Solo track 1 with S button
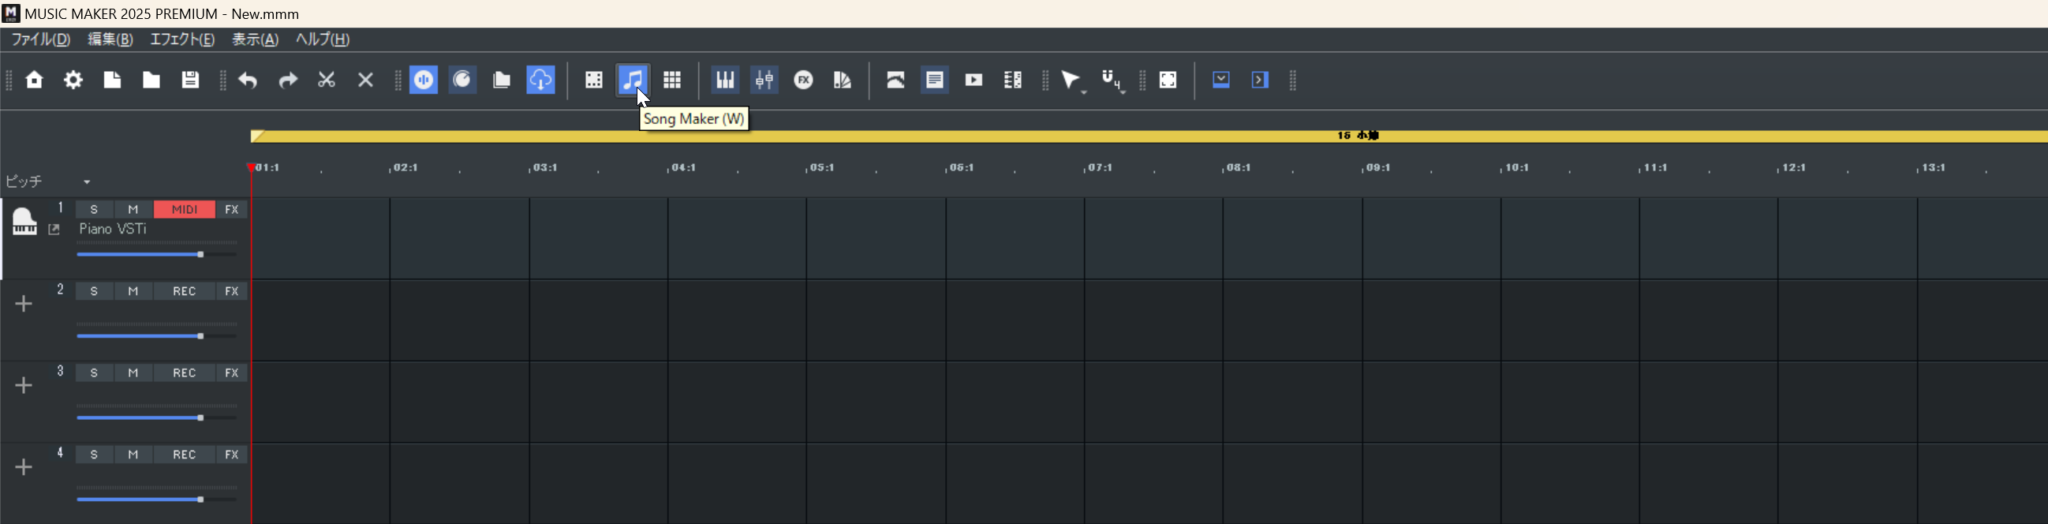The height and width of the screenshot is (524, 2048). pos(94,209)
